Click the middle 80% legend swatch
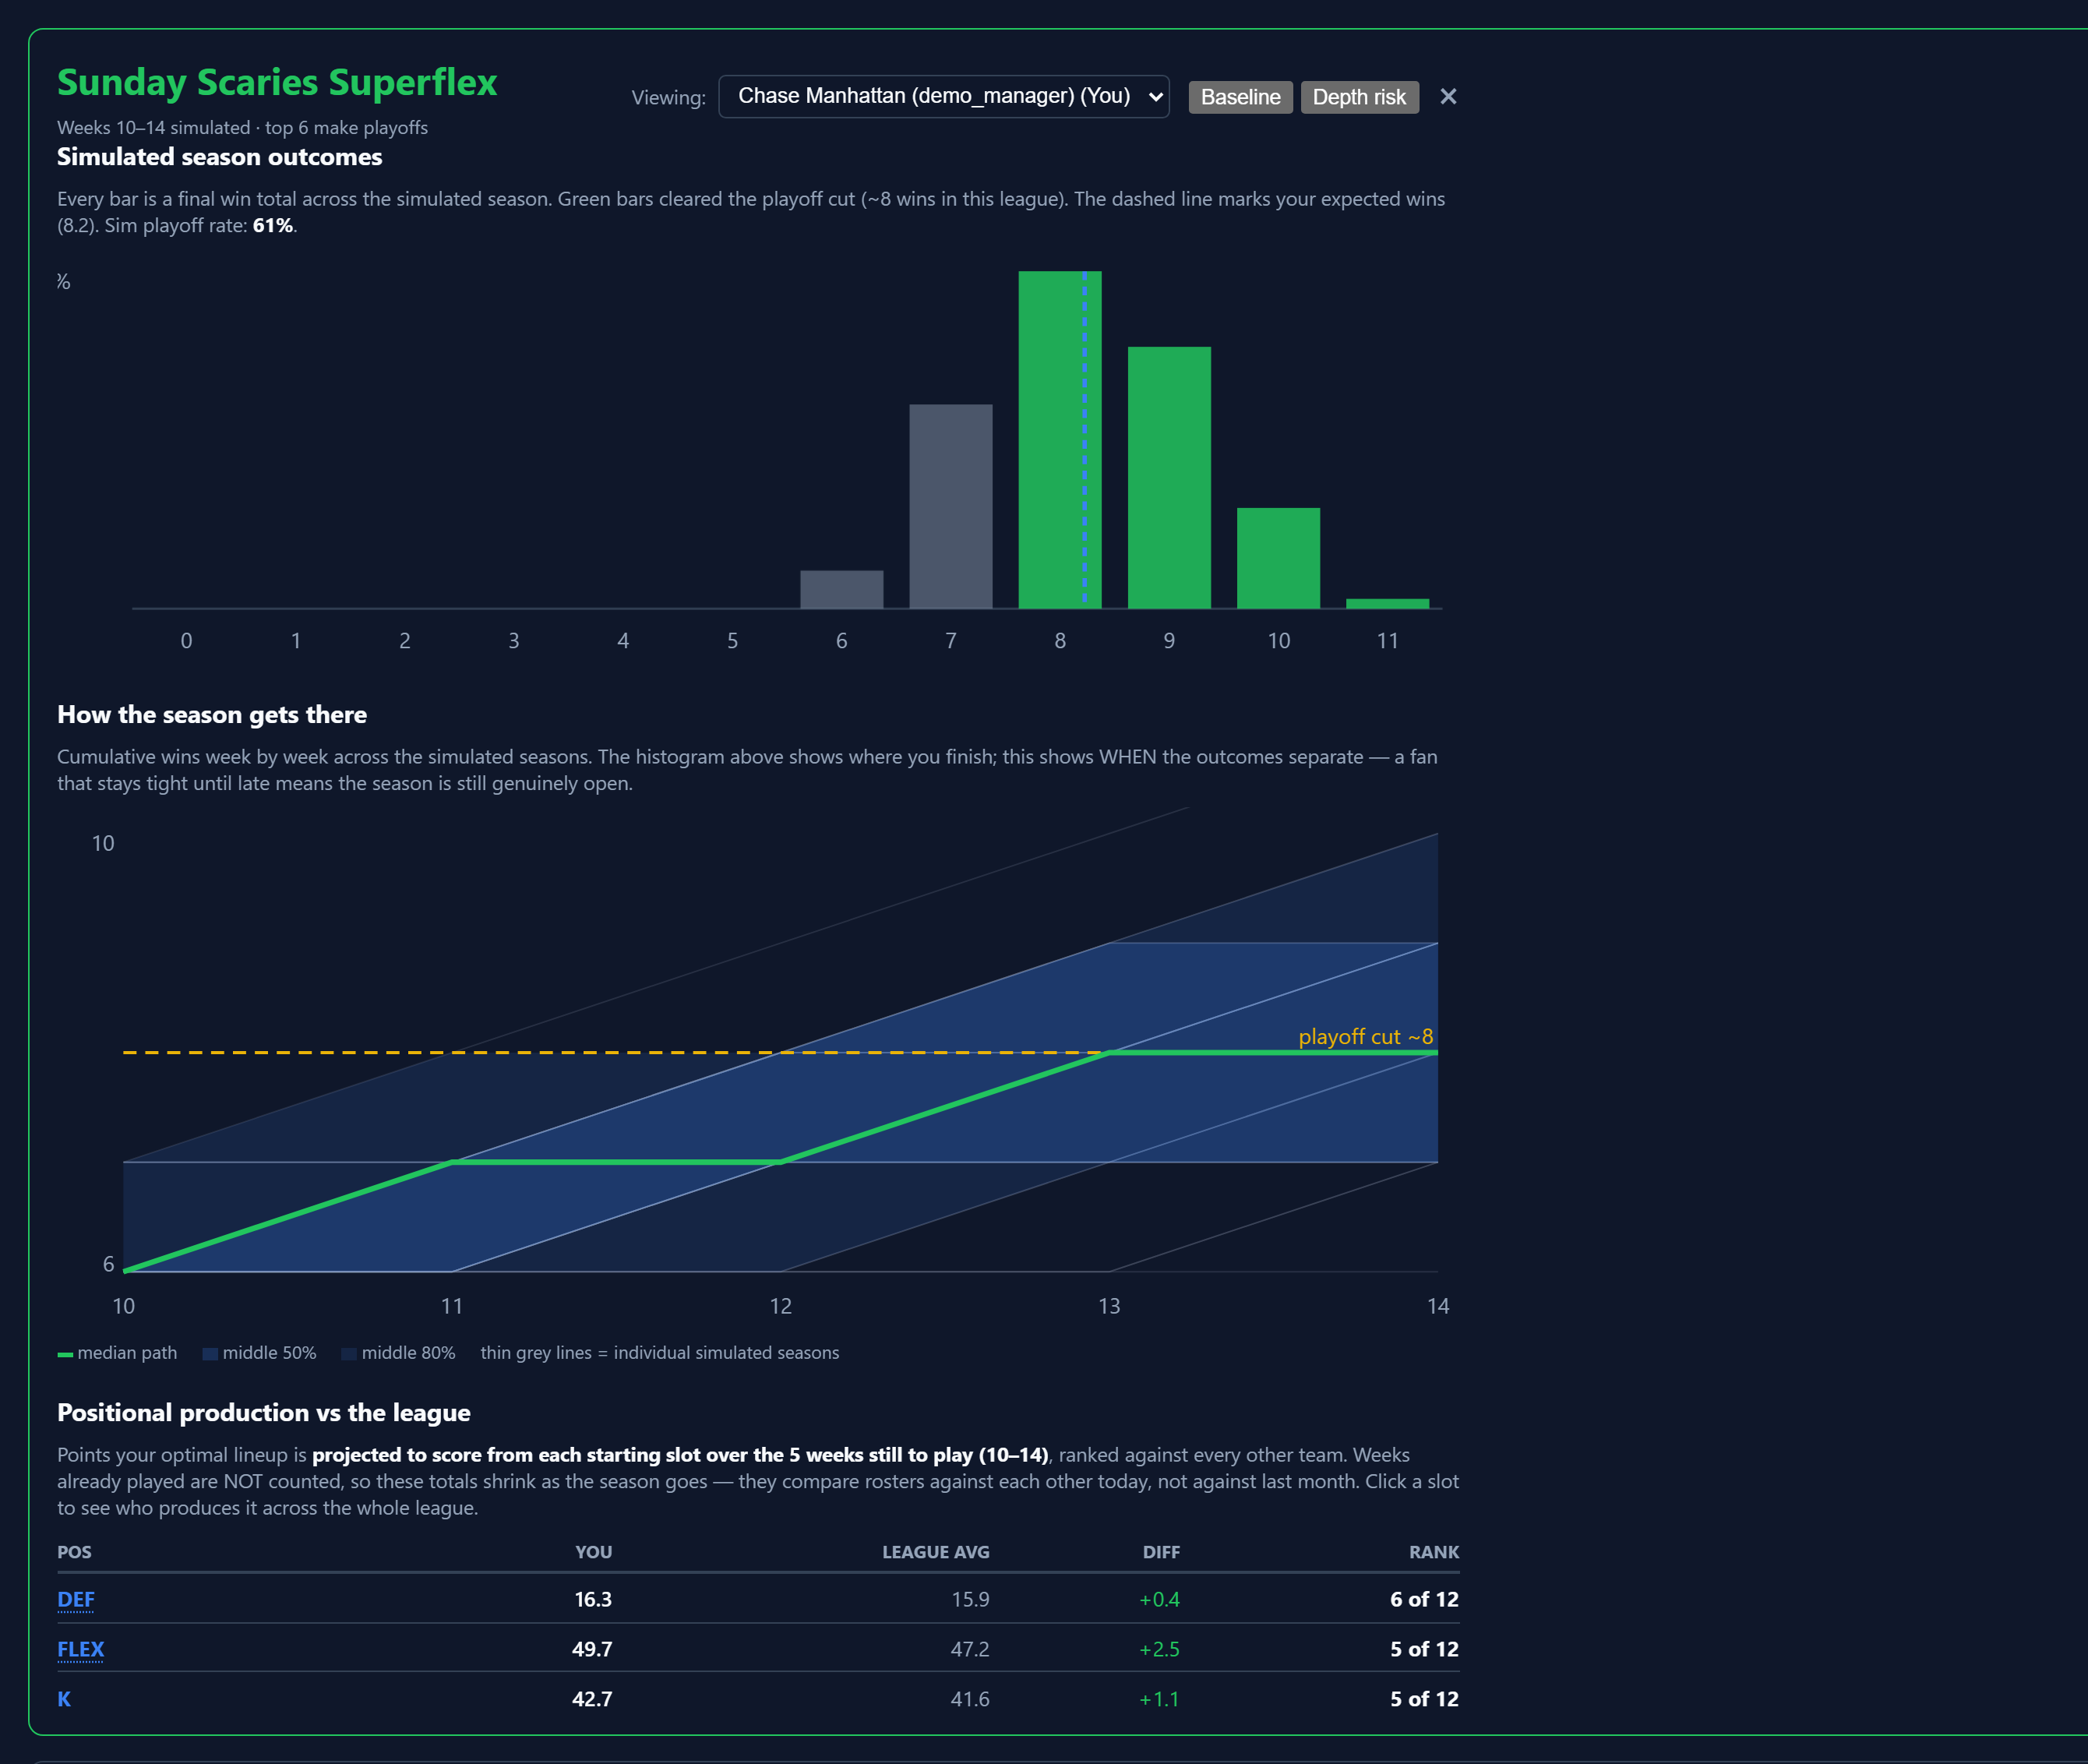 [x=349, y=1354]
